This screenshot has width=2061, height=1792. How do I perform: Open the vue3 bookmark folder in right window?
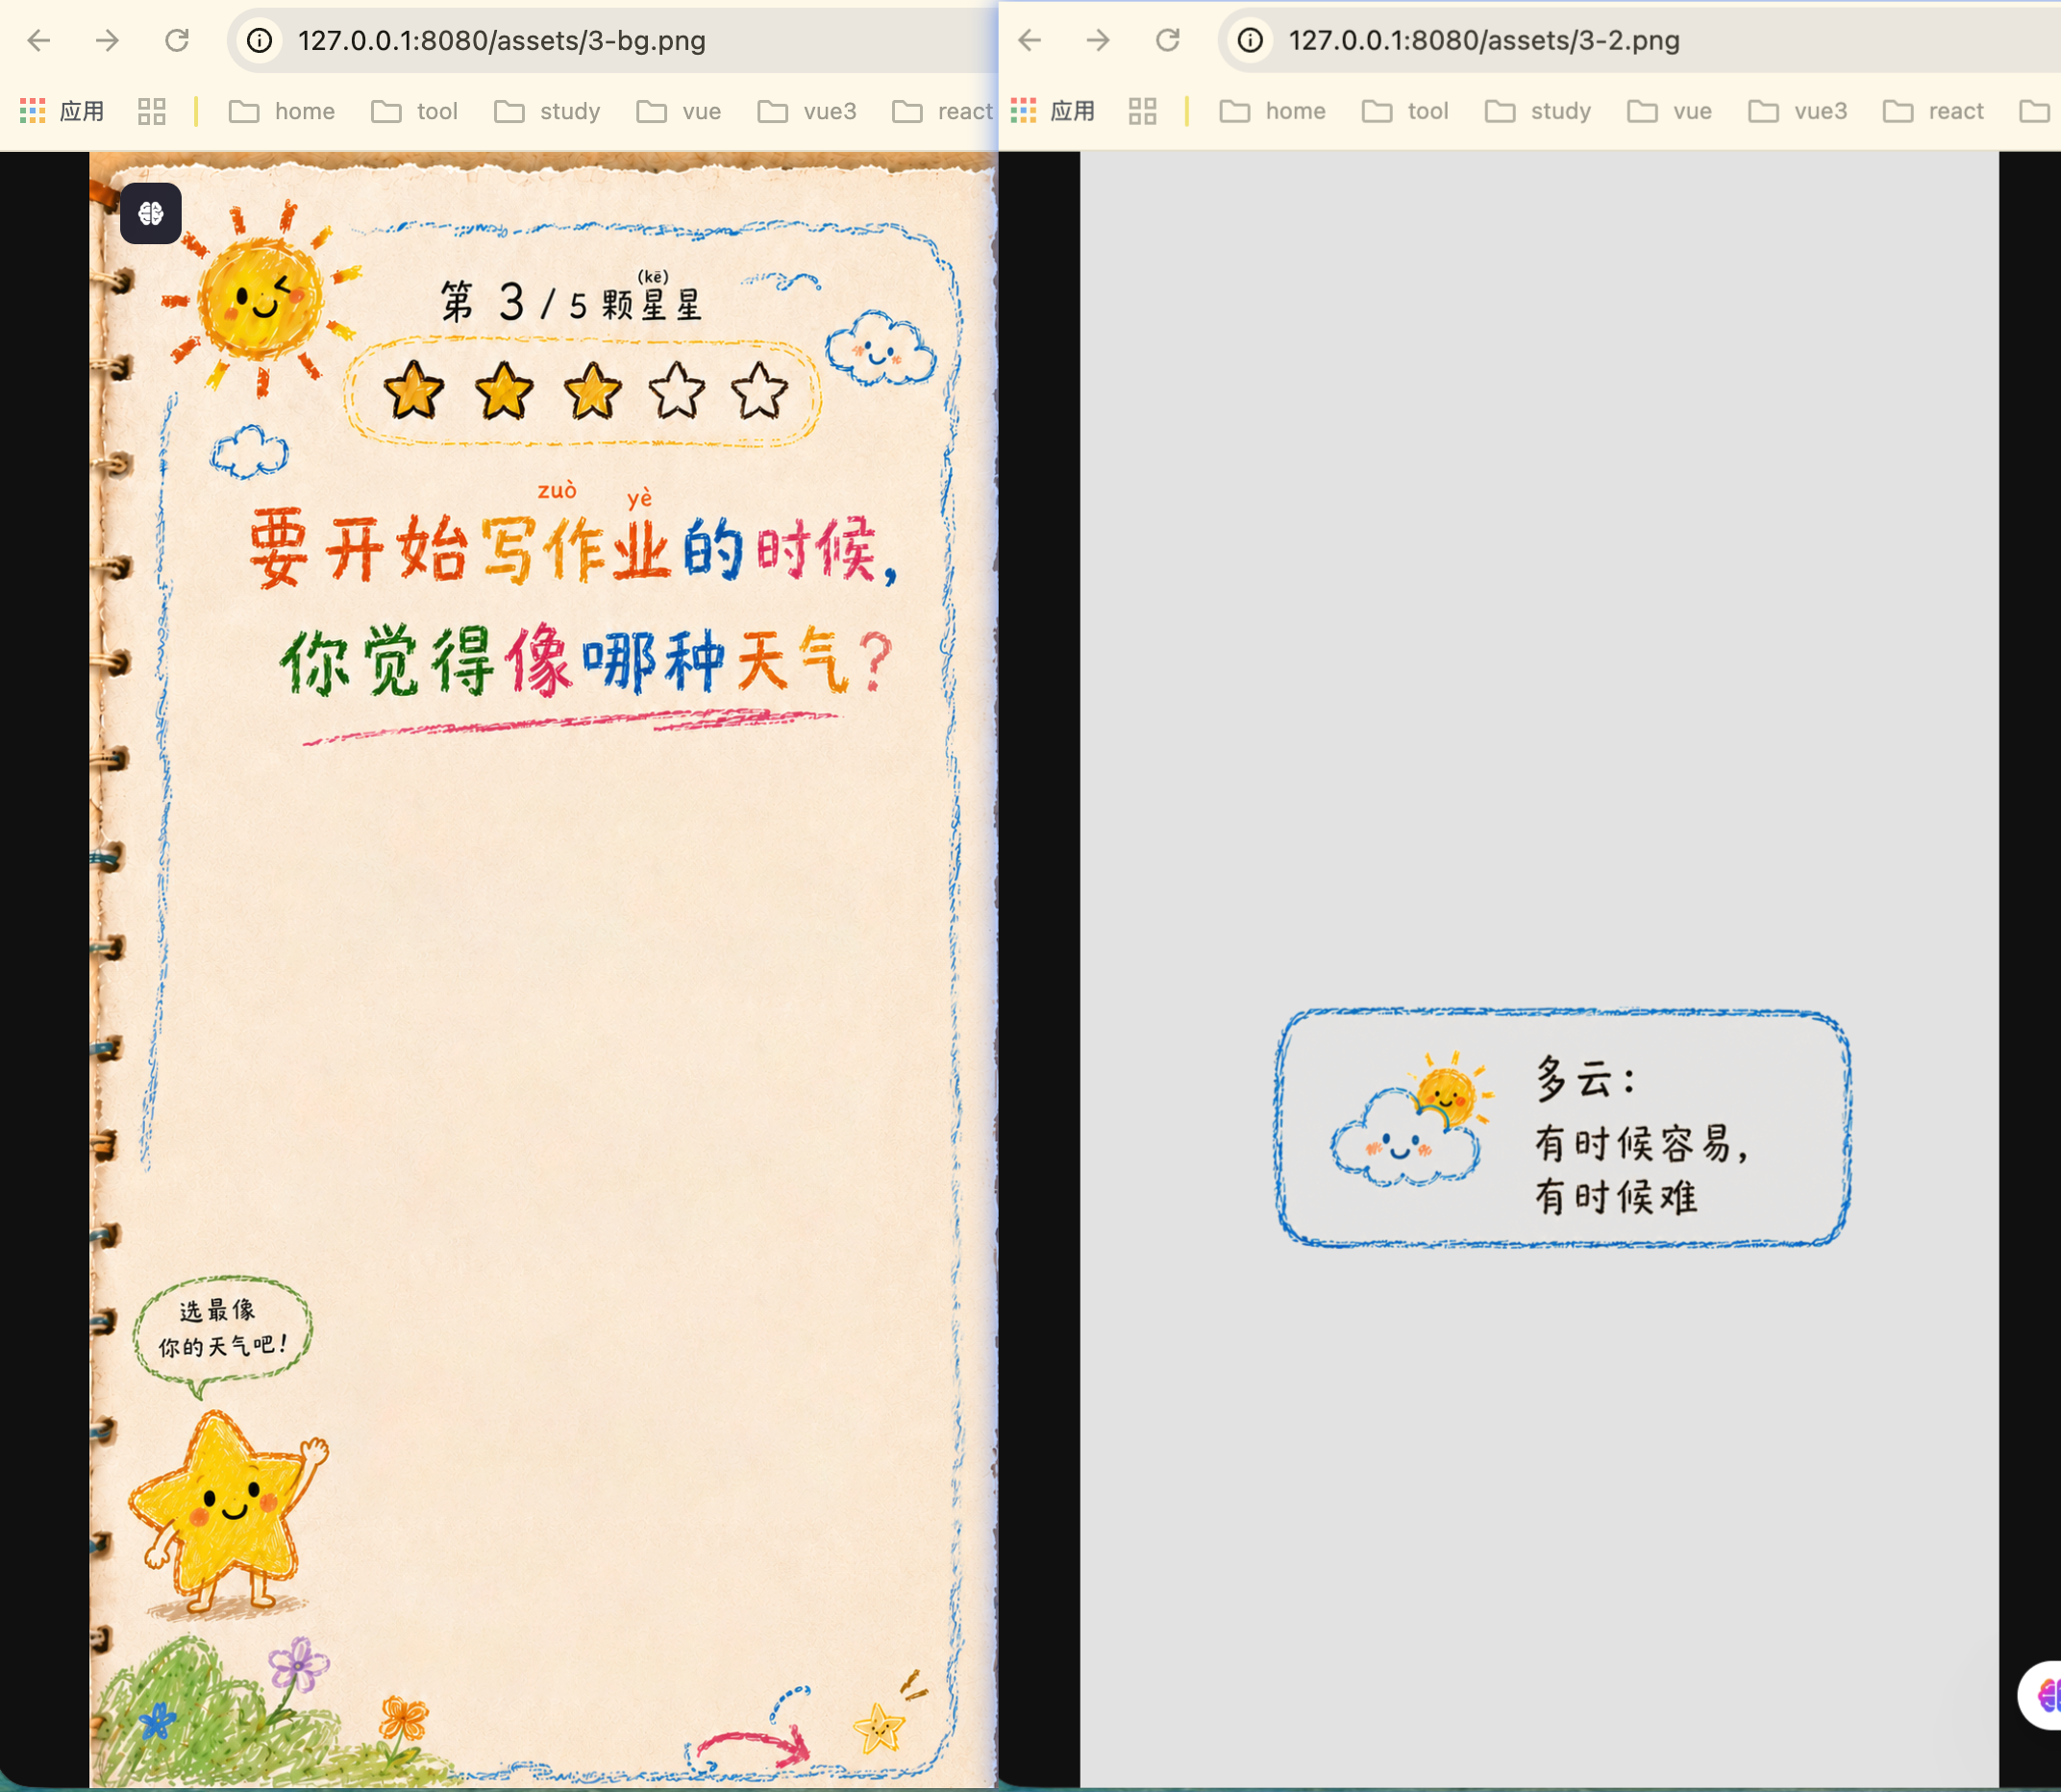(1798, 111)
